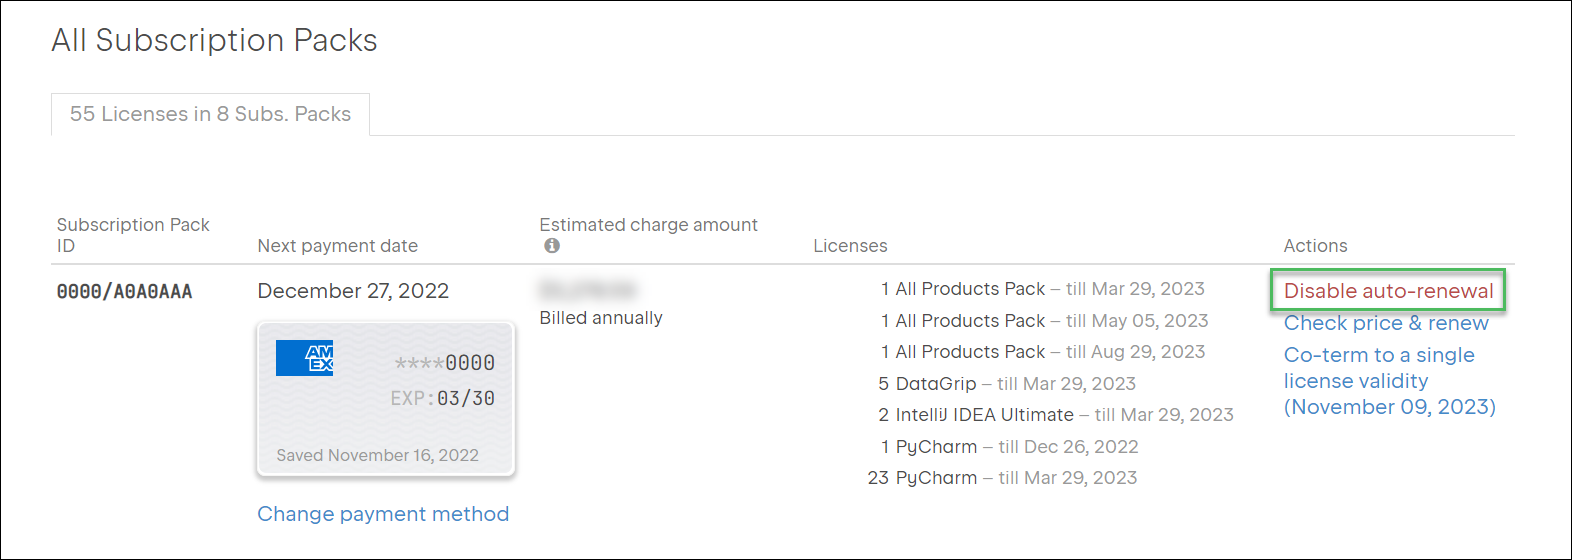Image resolution: width=1572 pixels, height=560 pixels.
Task: Select the saved Amex card thumbnail
Action: (386, 400)
